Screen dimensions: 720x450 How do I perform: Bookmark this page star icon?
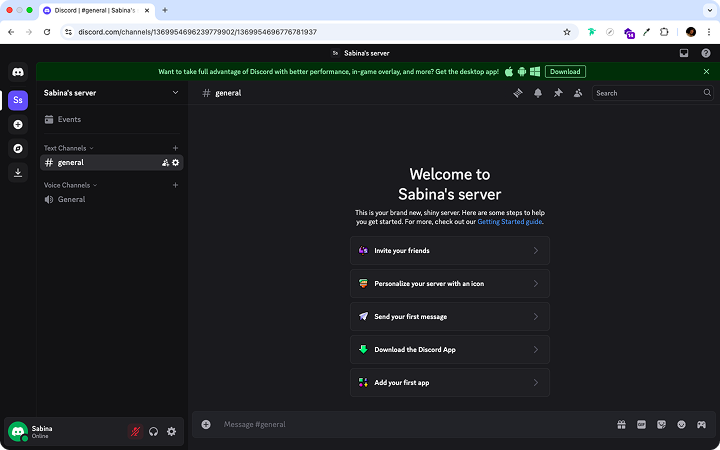click(x=567, y=32)
